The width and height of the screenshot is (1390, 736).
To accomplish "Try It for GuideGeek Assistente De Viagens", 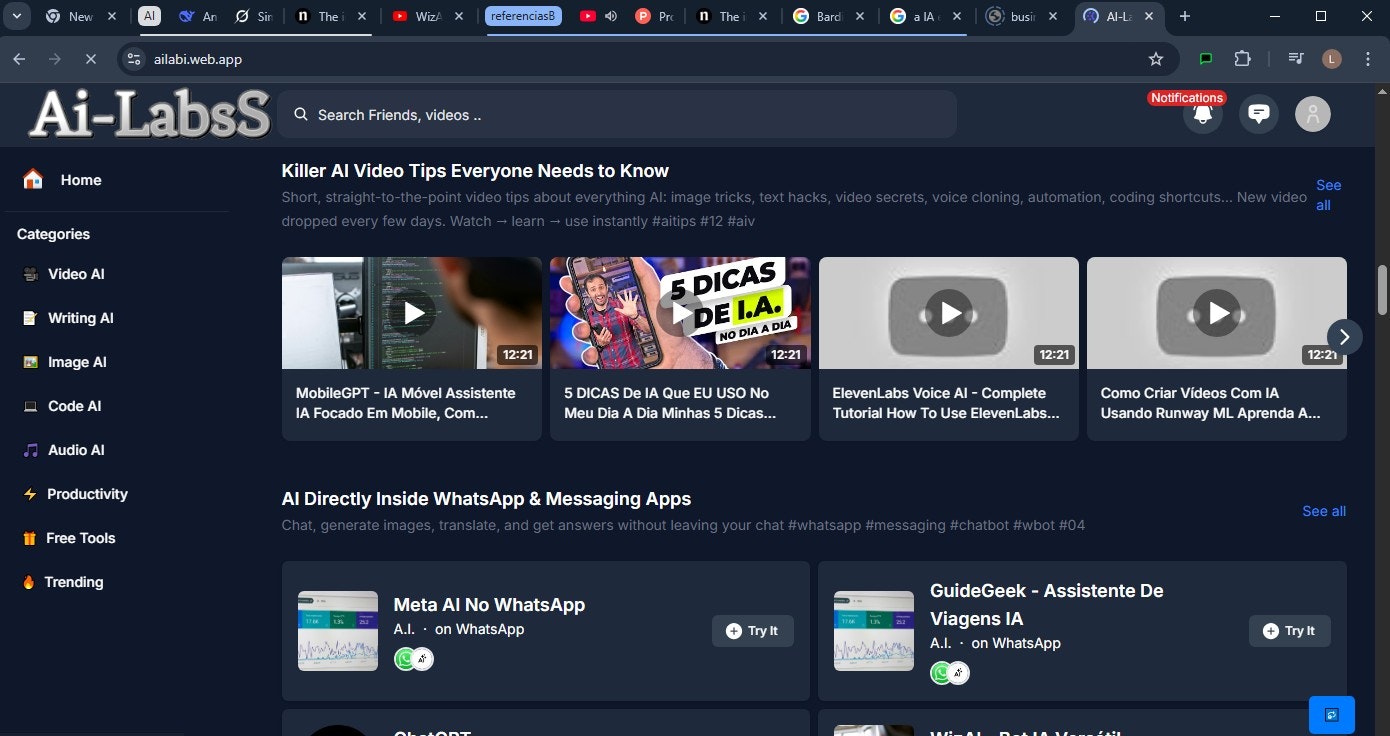I will pos(1290,631).
